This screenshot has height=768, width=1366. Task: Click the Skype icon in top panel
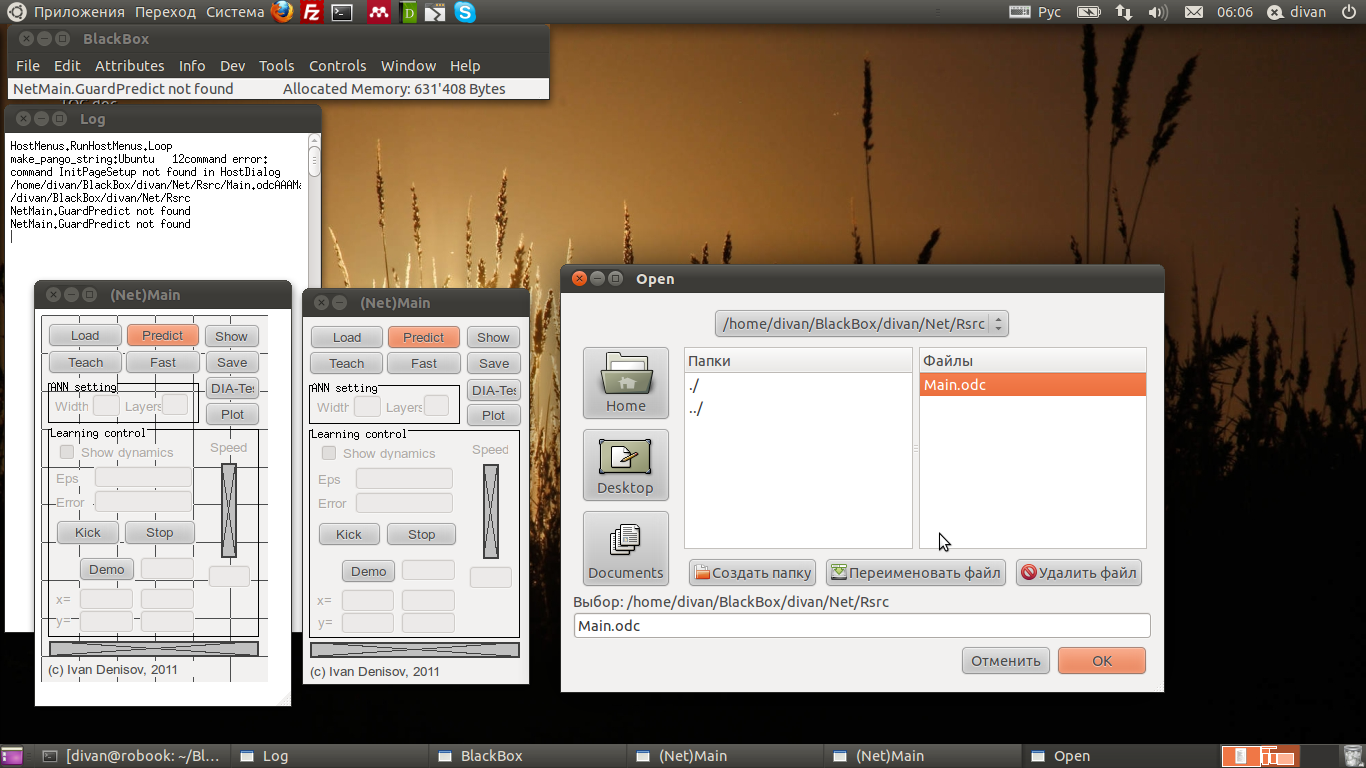tap(464, 12)
